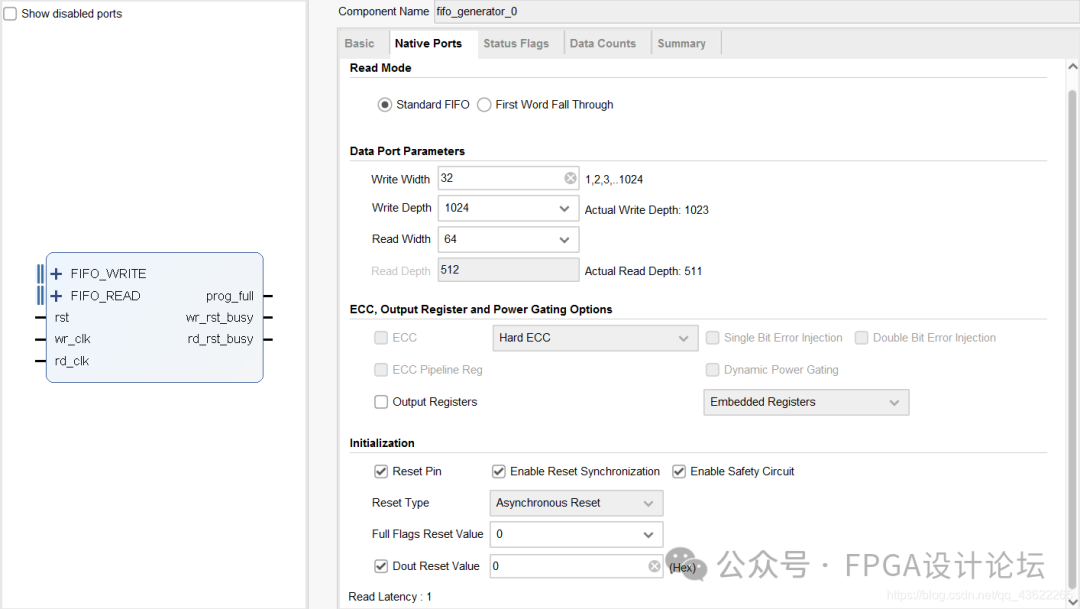Toggle Enable Reset Synchronization checkbox

(x=499, y=472)
